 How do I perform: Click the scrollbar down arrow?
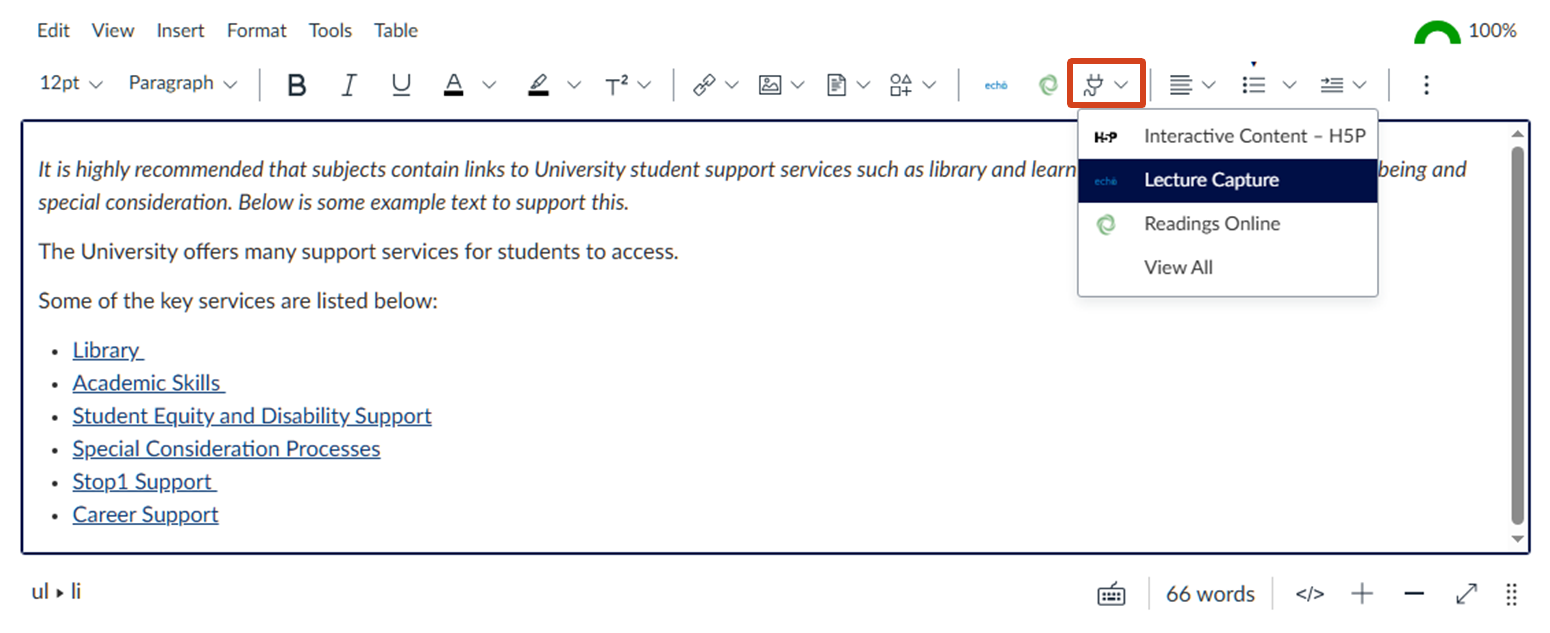click(1519, 540)
